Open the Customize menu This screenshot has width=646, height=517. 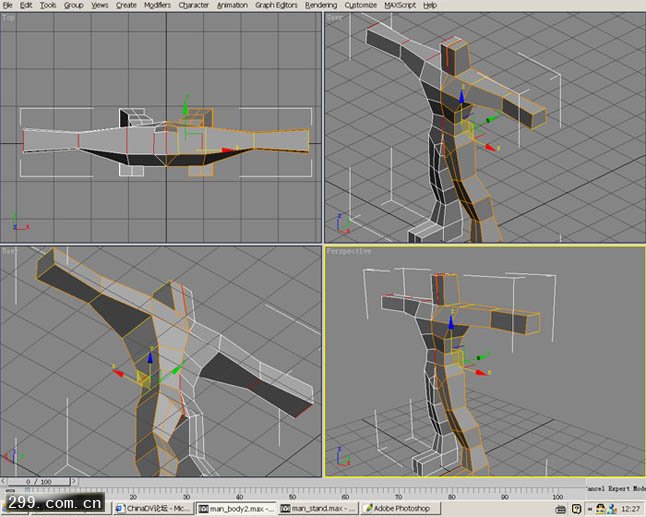(360, 5)
